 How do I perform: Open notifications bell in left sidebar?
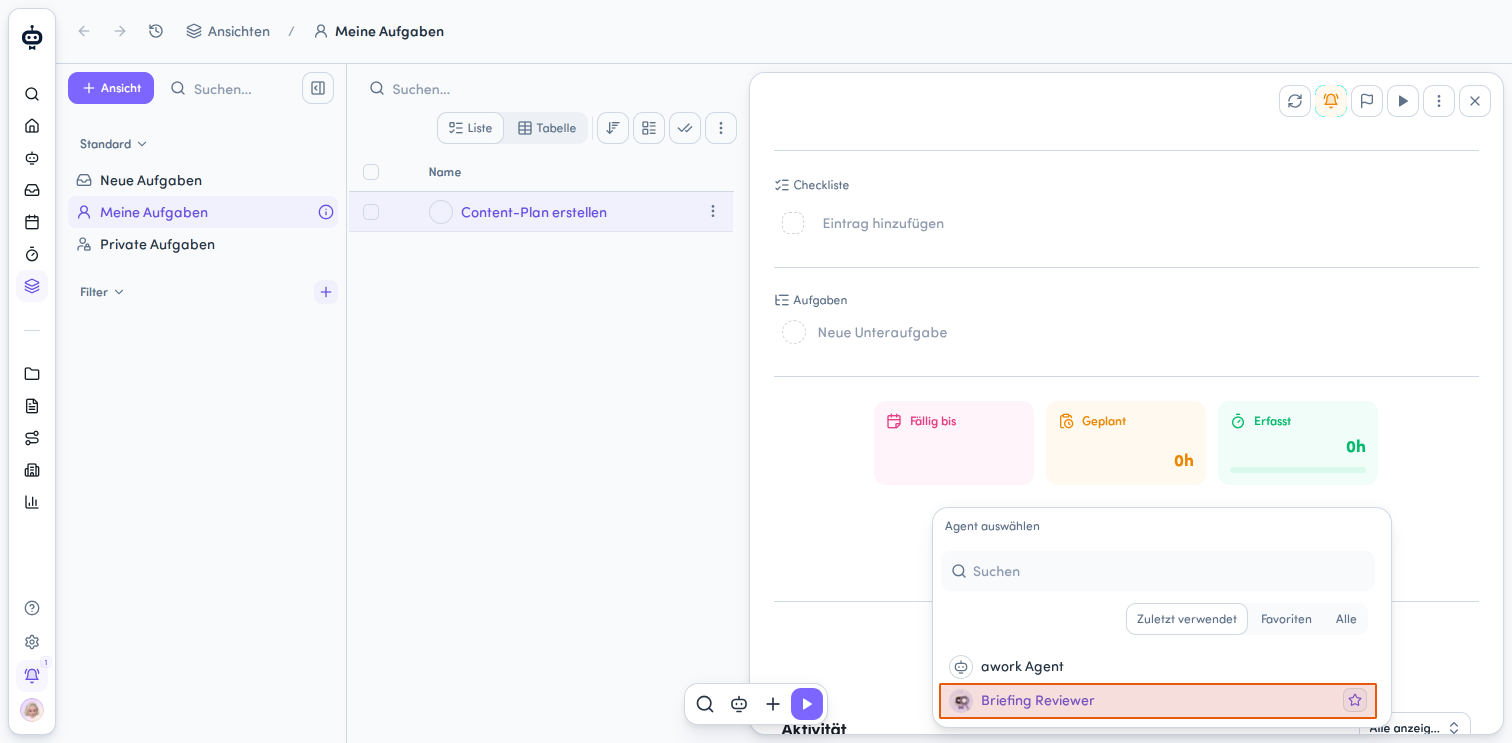point(32,675)
